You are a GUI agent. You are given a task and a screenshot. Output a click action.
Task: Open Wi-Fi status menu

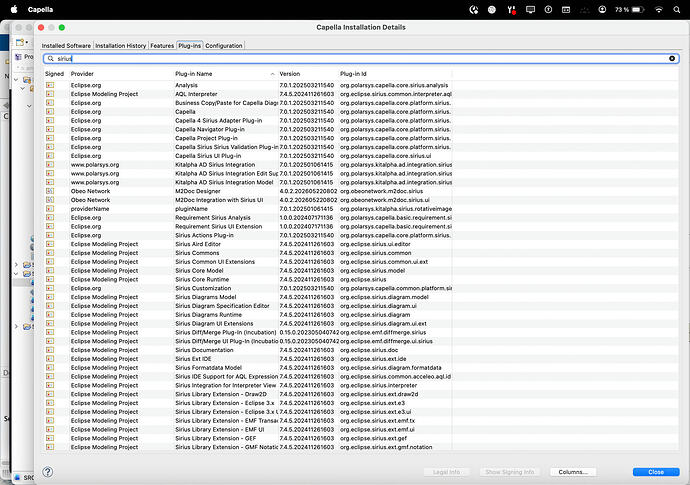658,10
